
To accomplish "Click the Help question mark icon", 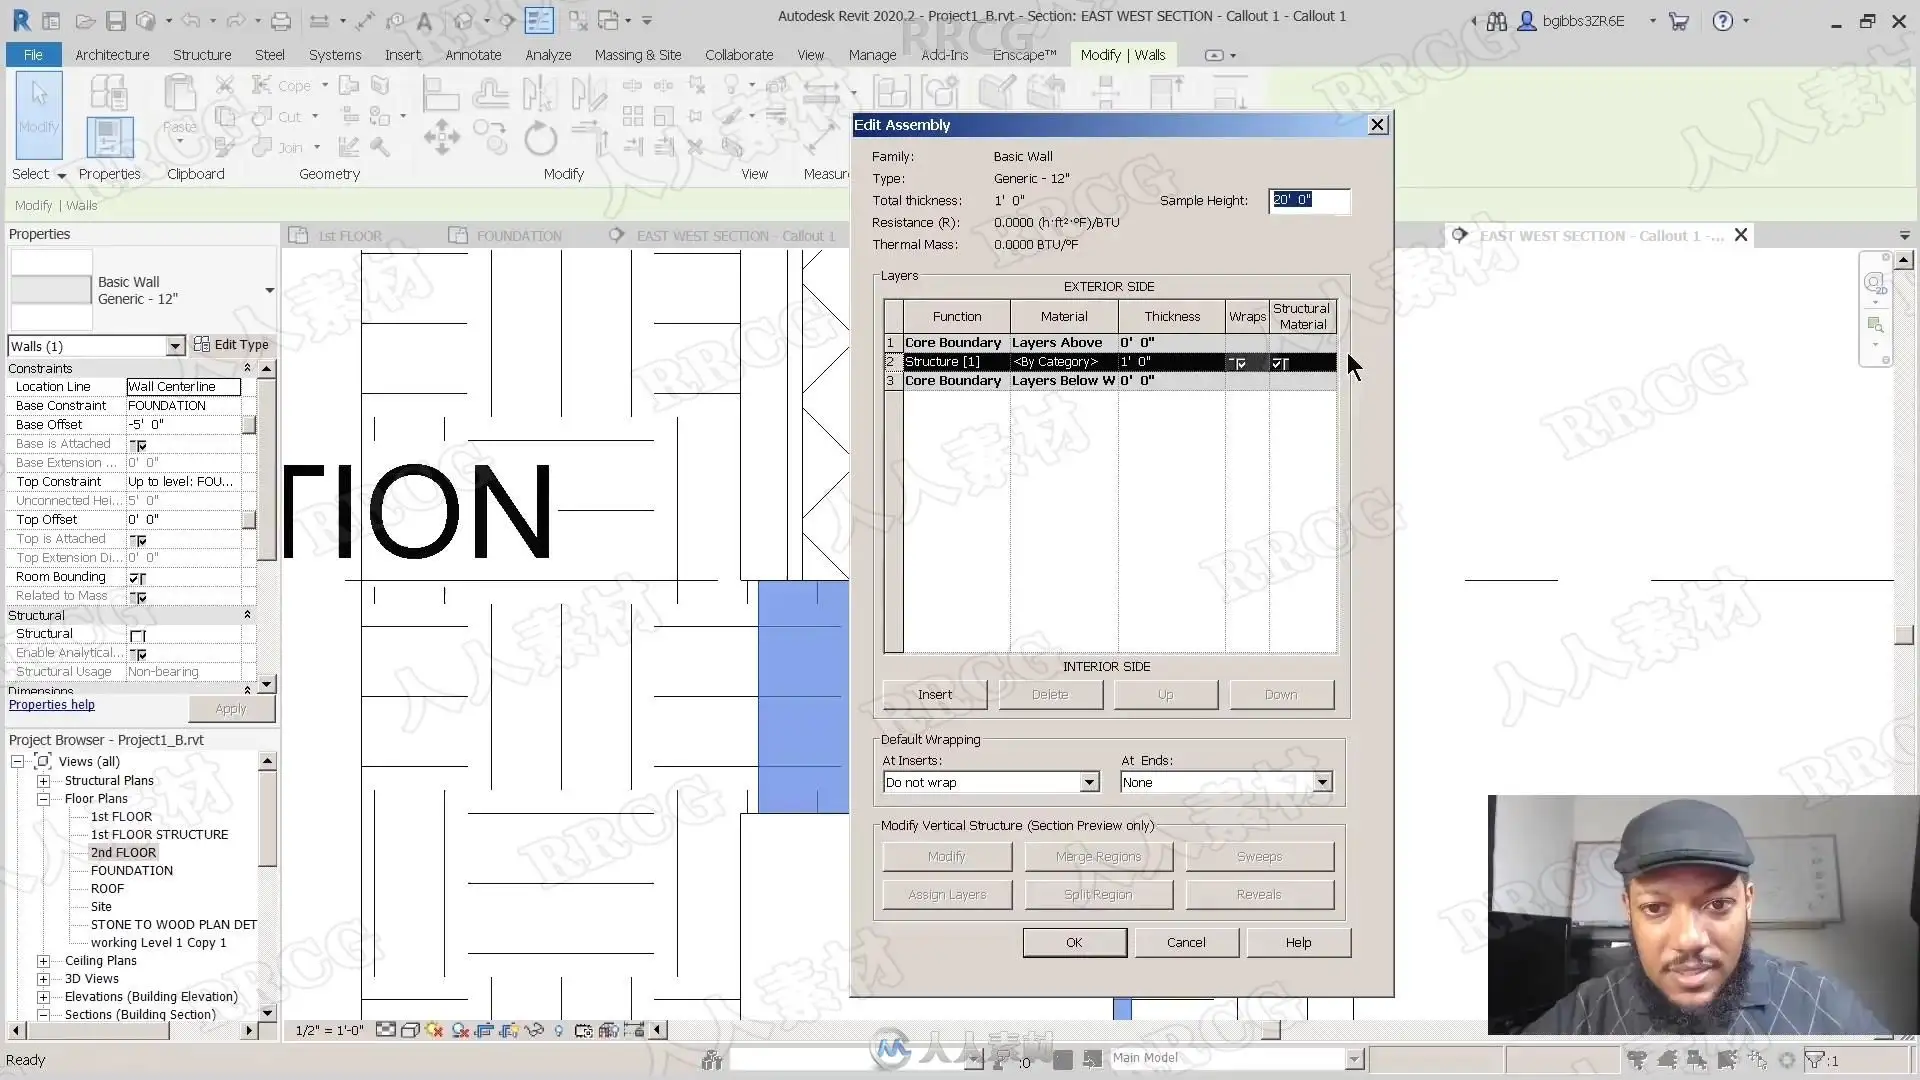I will pyautogui.click(x=1722, y=20).
